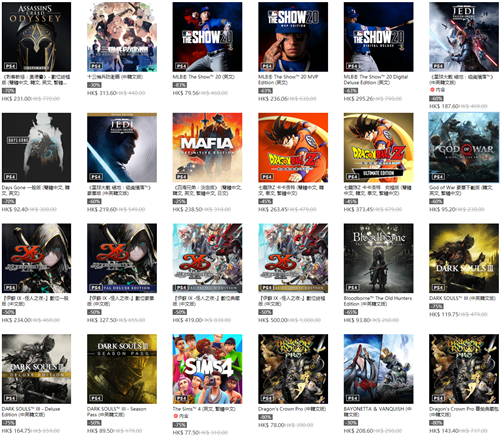Click the Dragon's Crown Pro title link

tap(292, 409)
